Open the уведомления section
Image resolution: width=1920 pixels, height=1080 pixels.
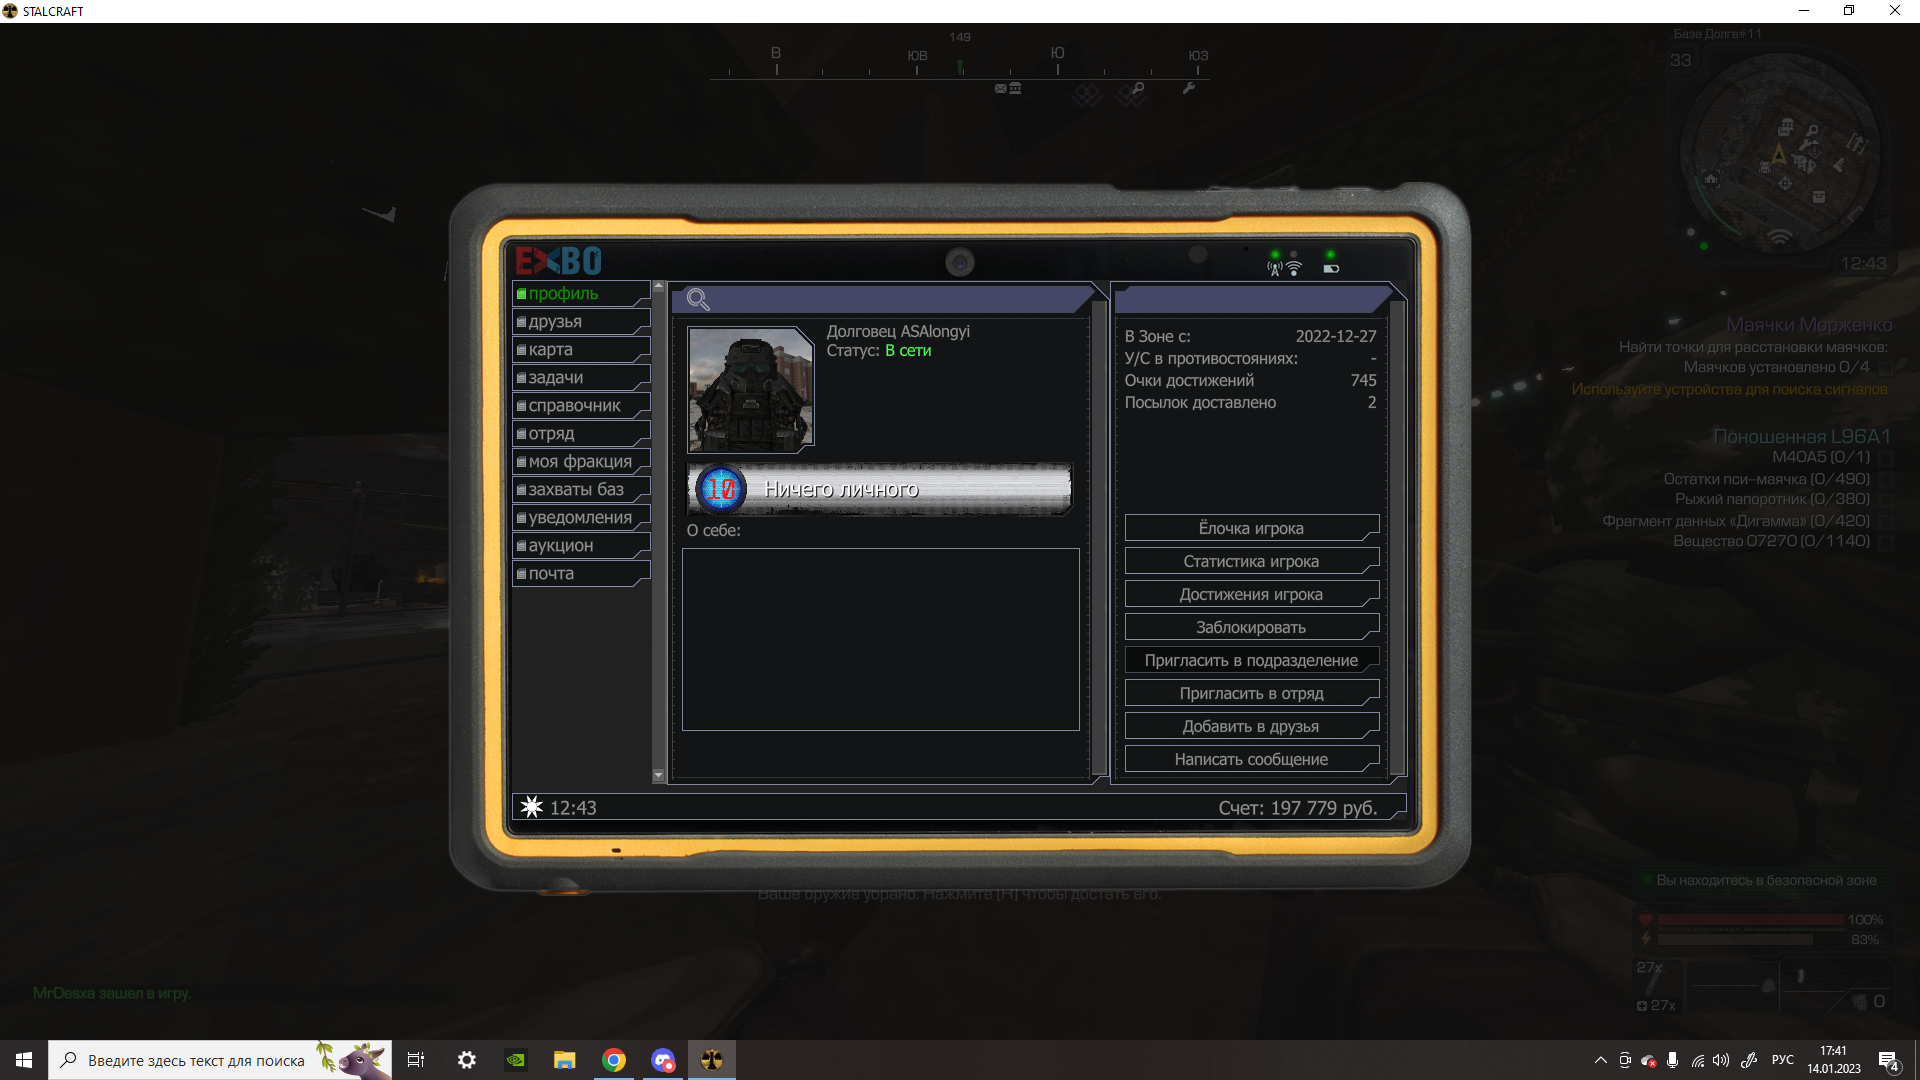coord(581,517)
